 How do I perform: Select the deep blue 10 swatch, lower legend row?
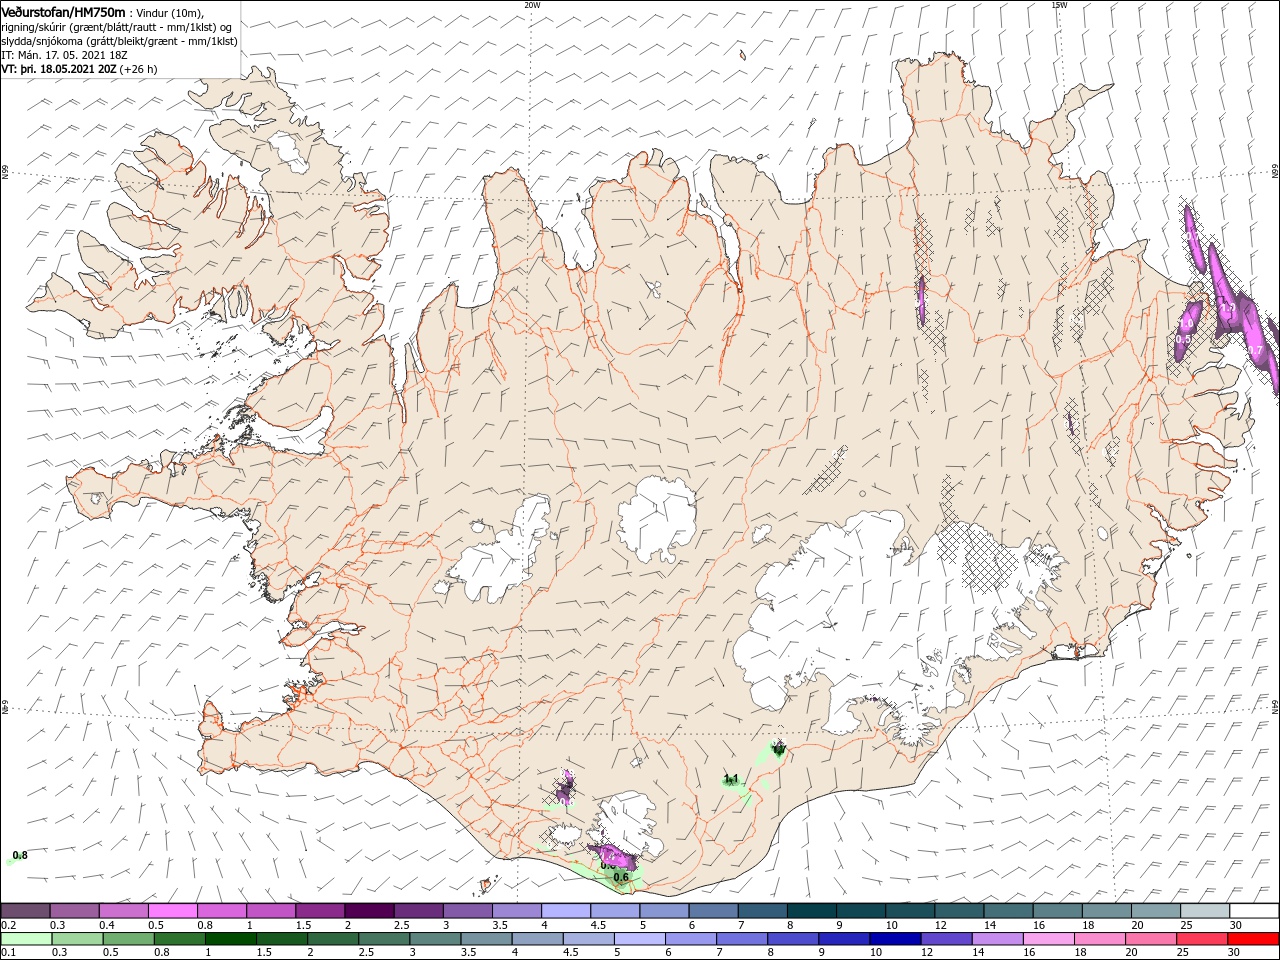pos(897,939)
